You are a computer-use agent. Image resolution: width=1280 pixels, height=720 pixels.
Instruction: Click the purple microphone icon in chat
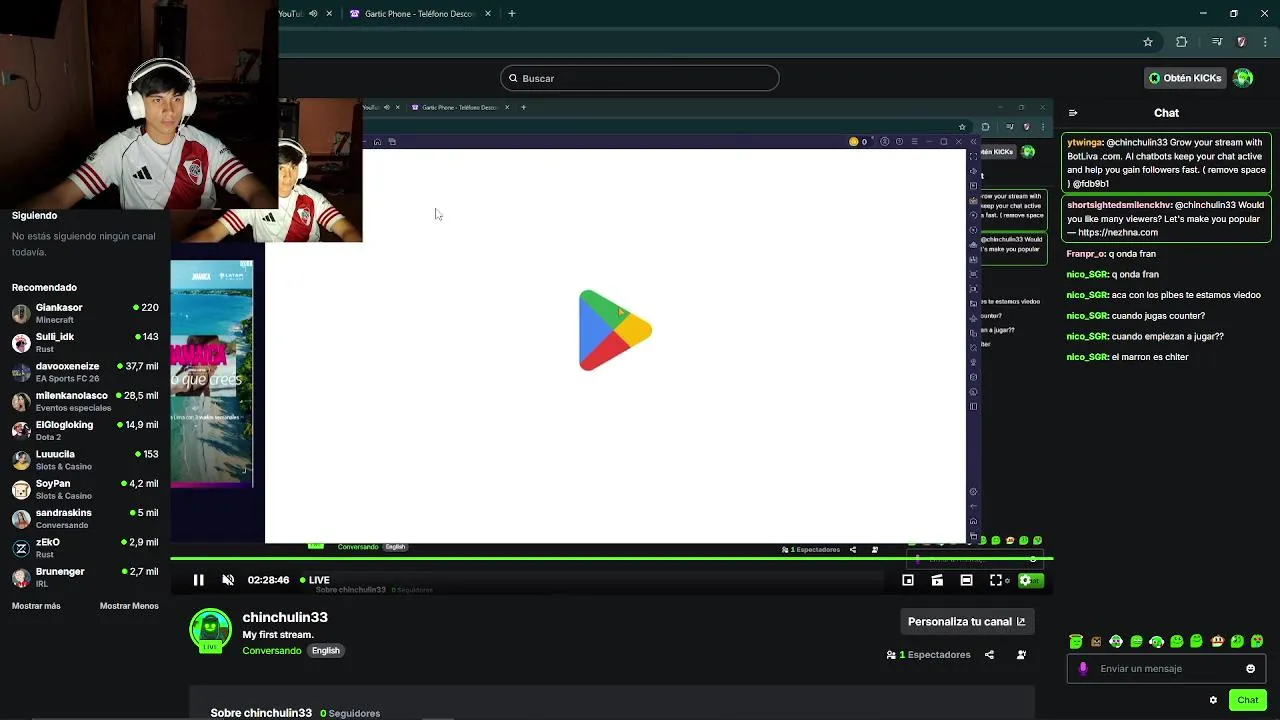1083,669
